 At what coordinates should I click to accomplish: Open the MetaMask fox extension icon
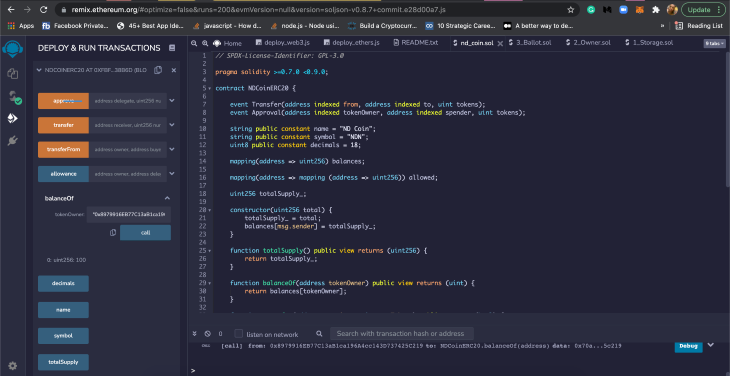[x=641, y=9]
